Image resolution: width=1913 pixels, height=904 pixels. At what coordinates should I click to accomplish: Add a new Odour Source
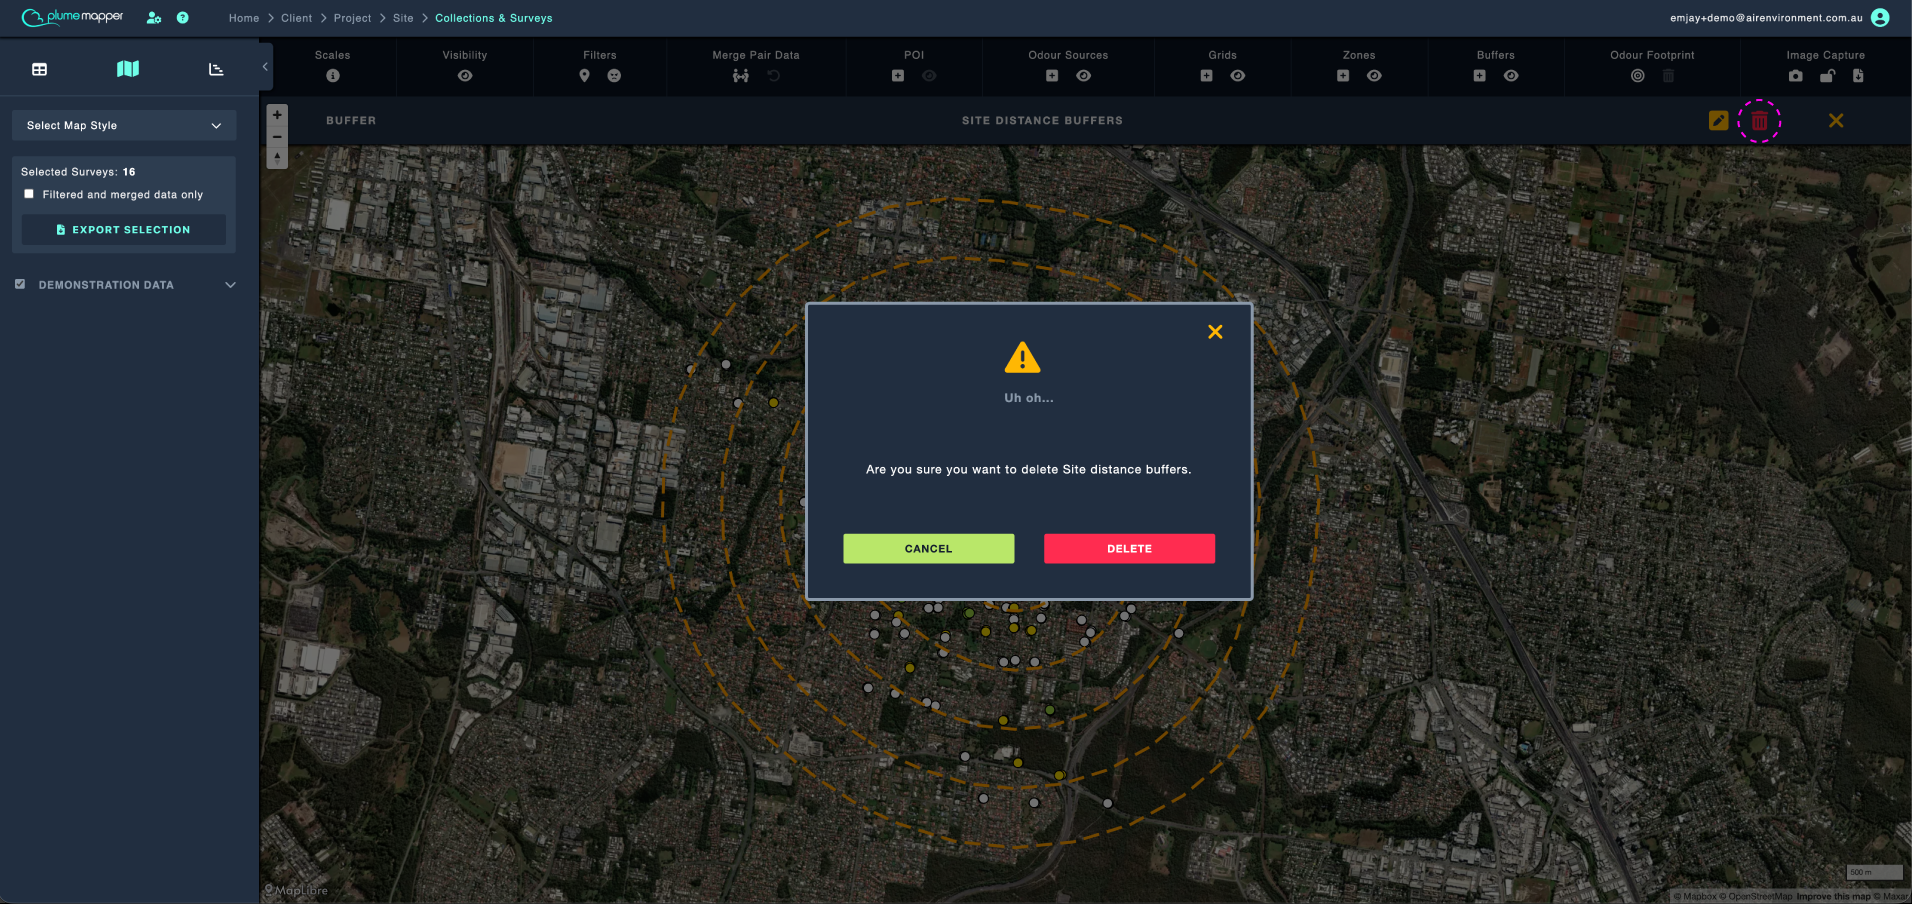1052,76
